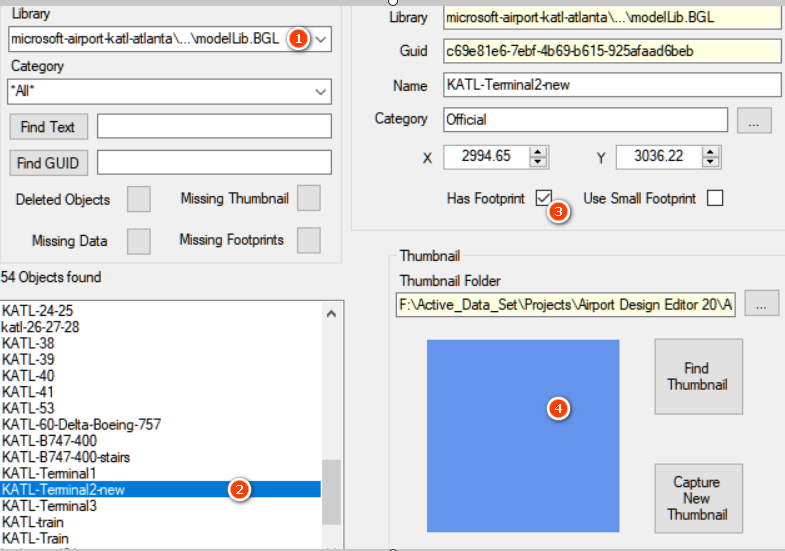Image resolution: width=785 pixels, height=551 pixels.
Task: Click the object list scroll up arrow
Action: point(331,314)
